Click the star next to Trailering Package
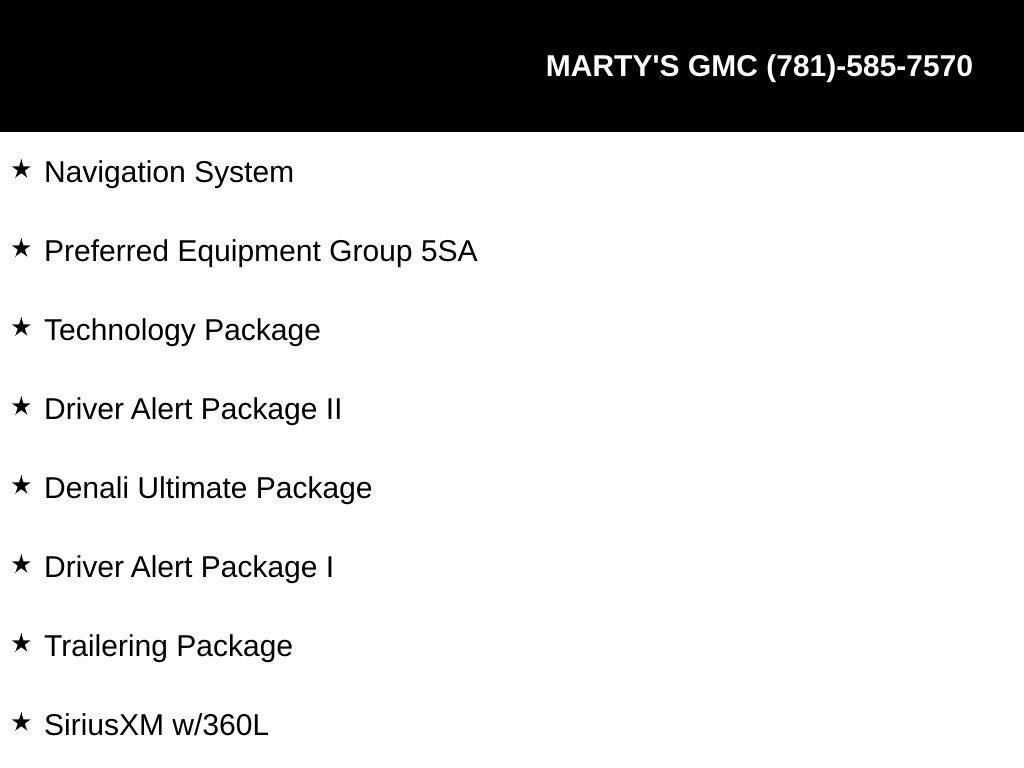The height and width of the screenshot is (768, 1024). coord(21,644)
